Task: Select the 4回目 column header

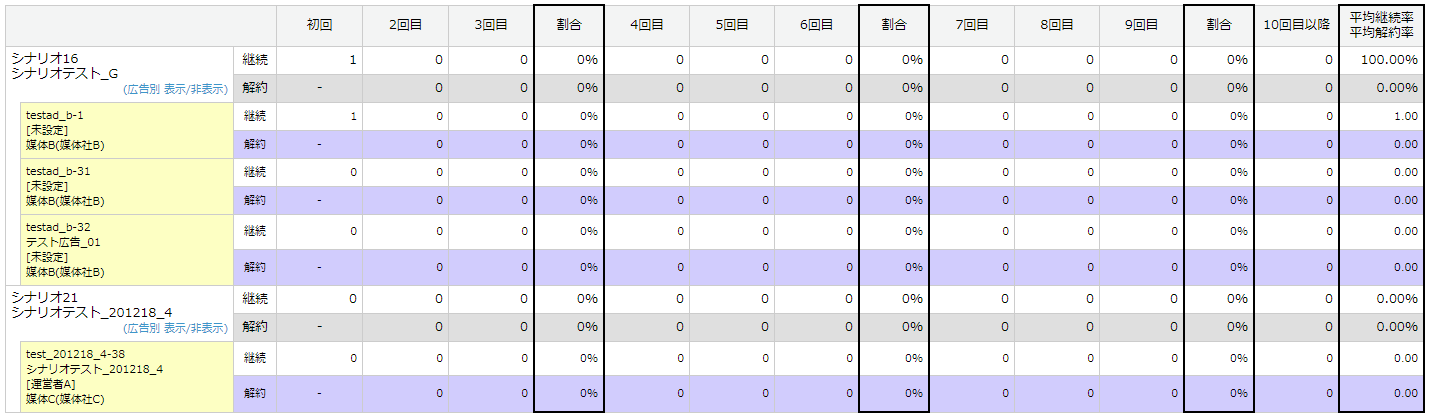Action: [647, 25]
